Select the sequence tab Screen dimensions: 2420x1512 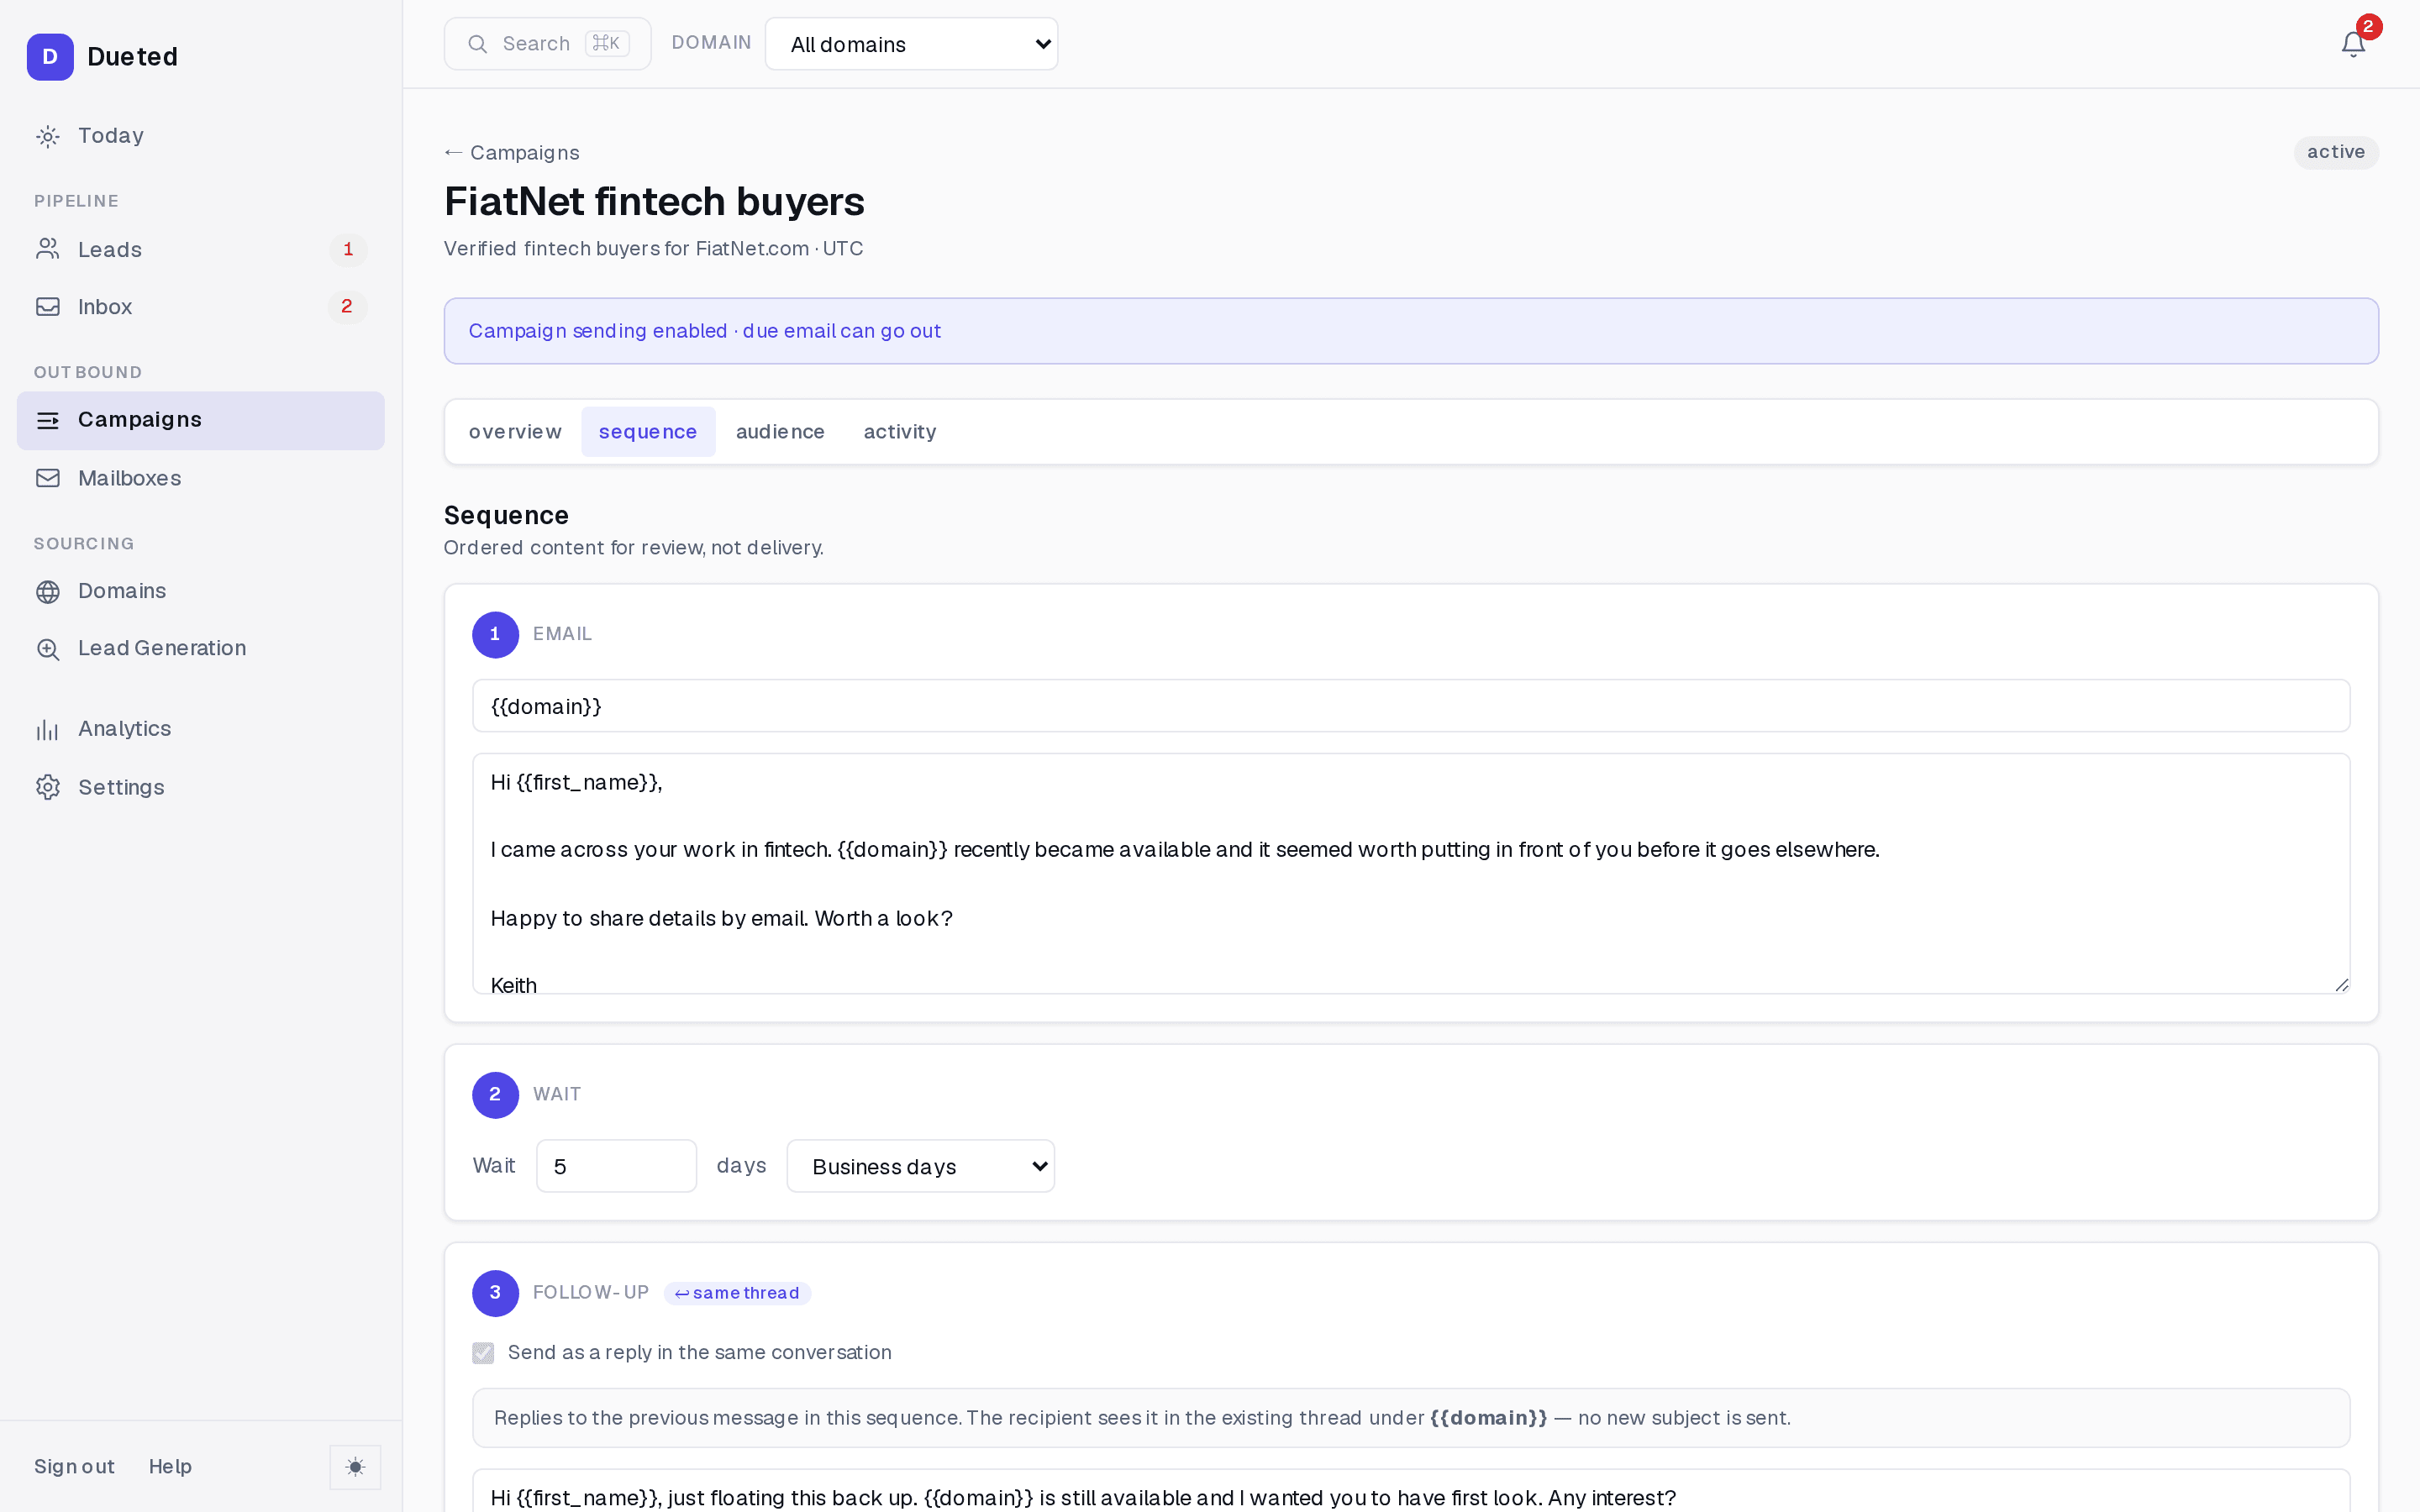pos(648,432)
